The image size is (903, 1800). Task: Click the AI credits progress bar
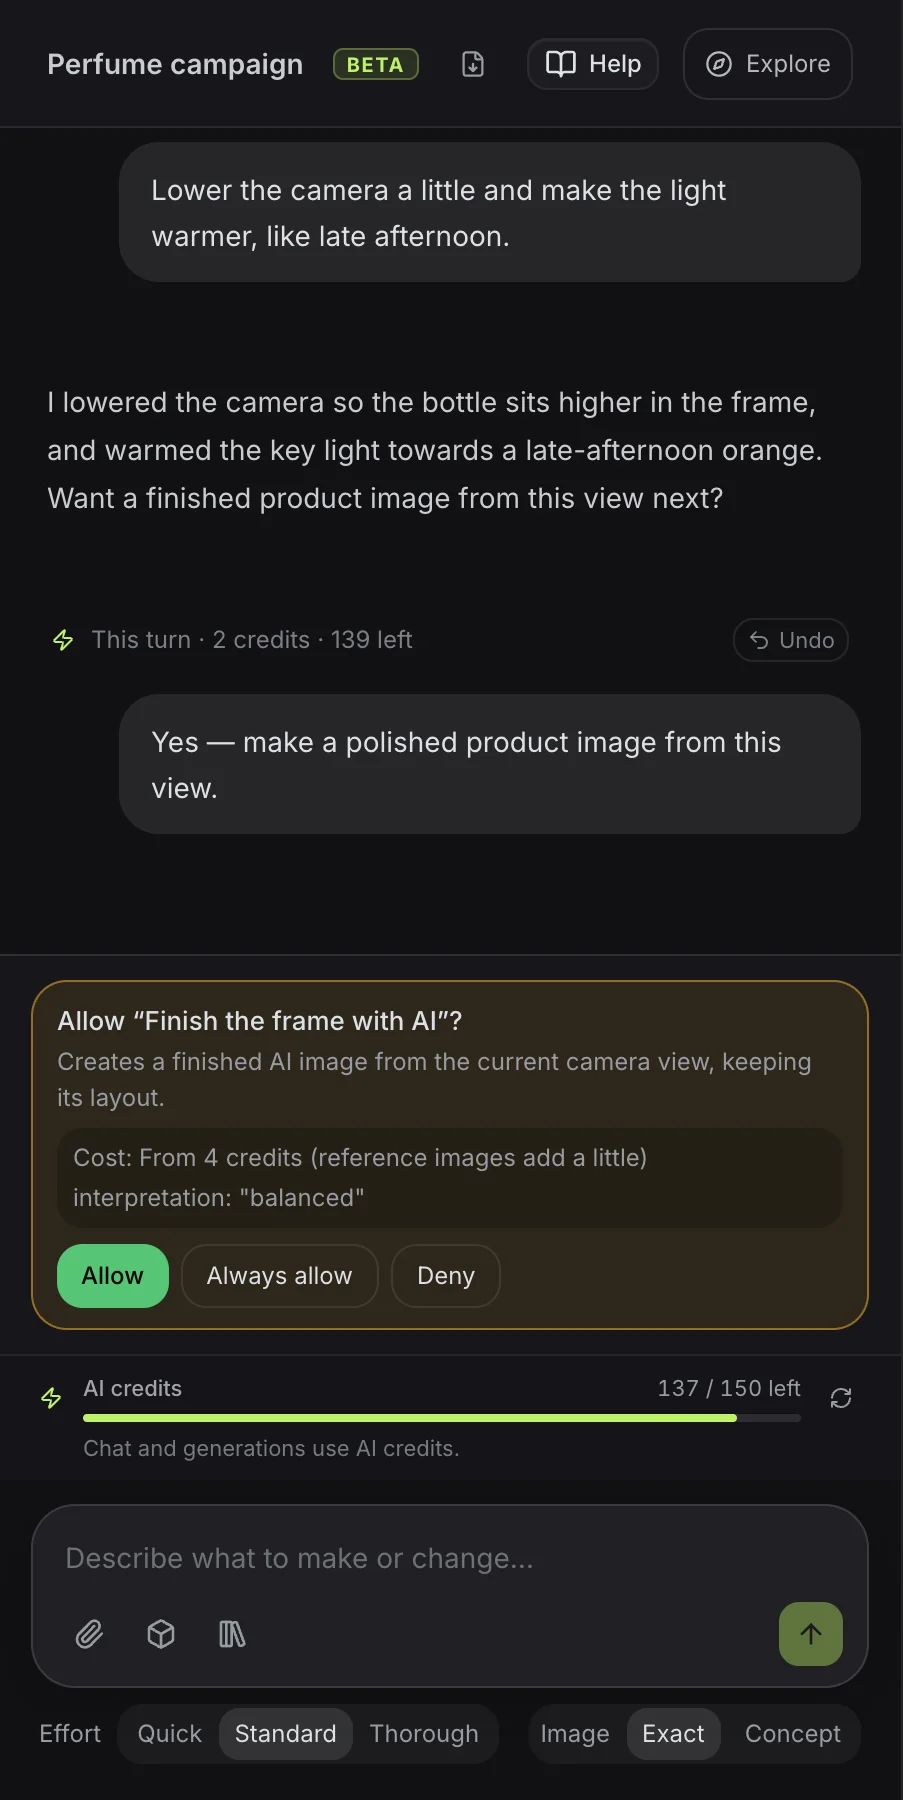click(442, 1418)
